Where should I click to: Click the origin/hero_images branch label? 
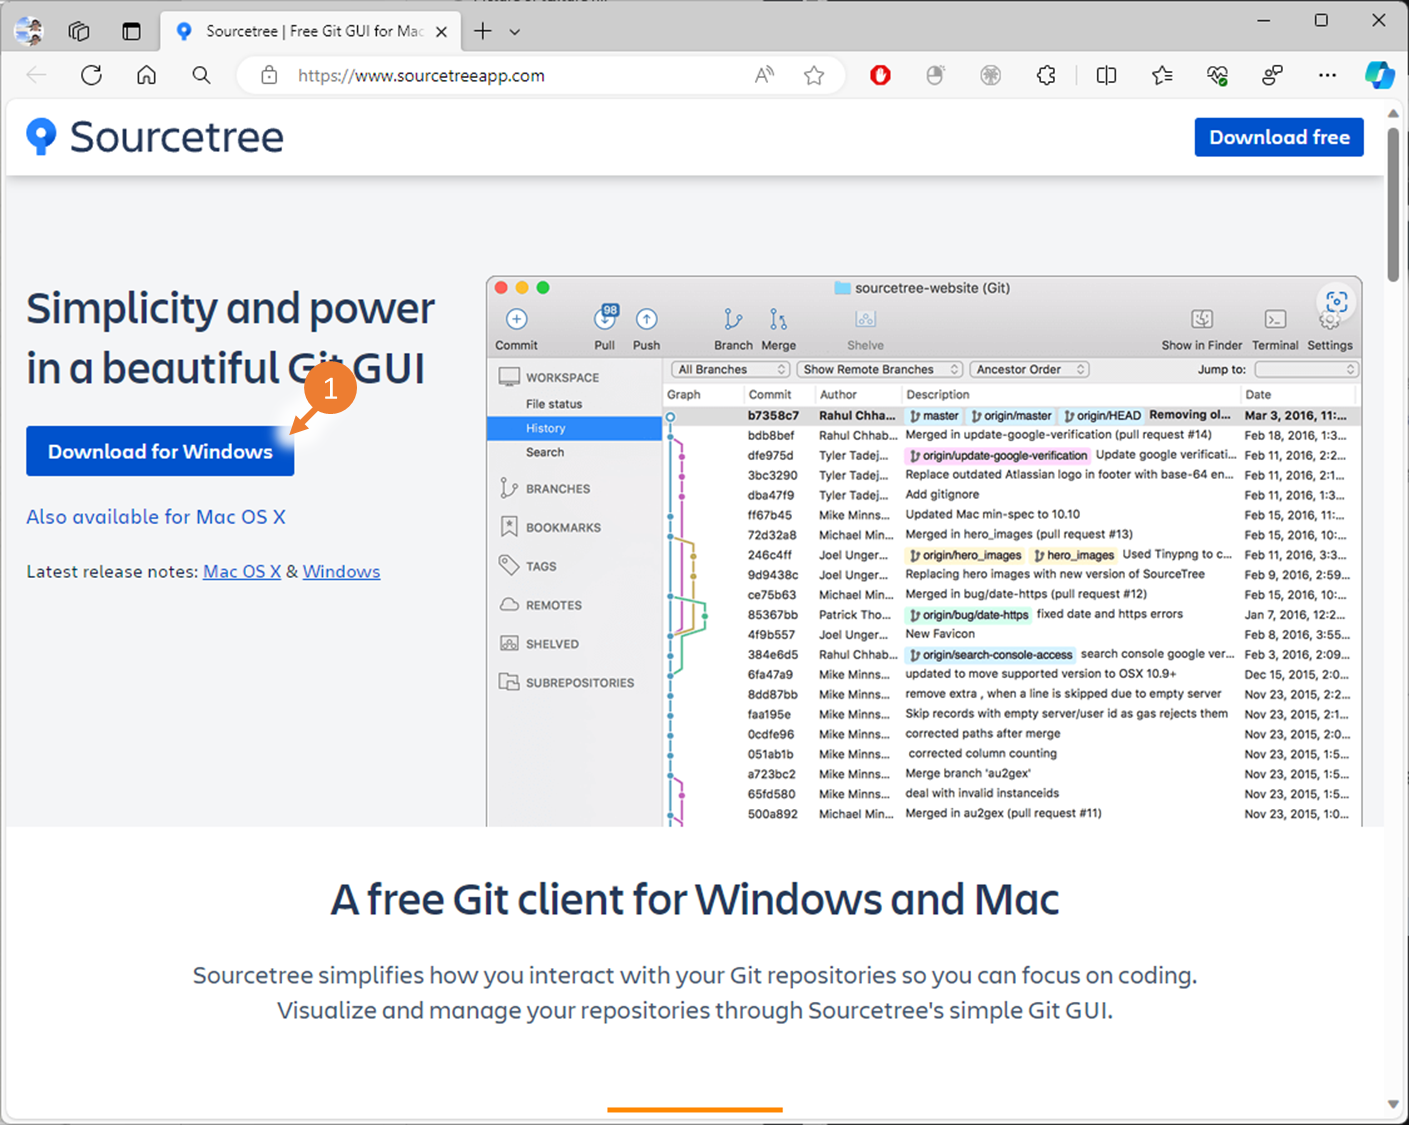tap(964, 555)
